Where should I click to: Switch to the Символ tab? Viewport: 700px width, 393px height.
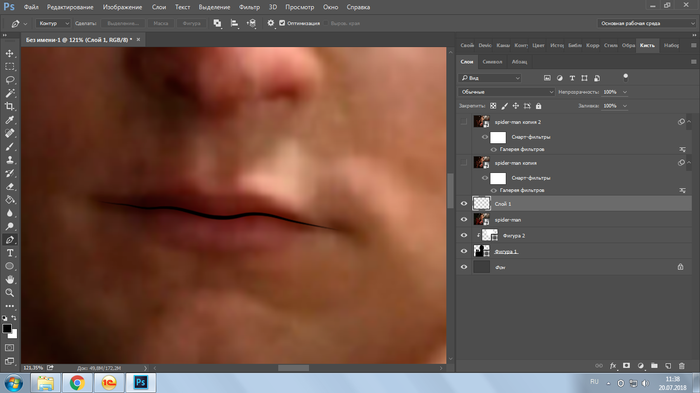(492, 62)
